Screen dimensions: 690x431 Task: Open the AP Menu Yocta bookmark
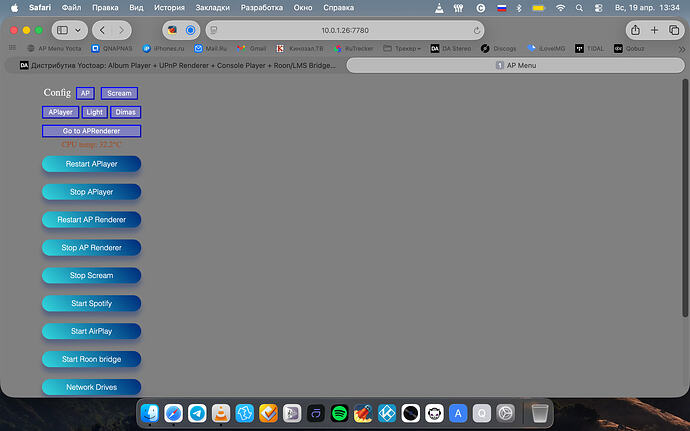54,48
